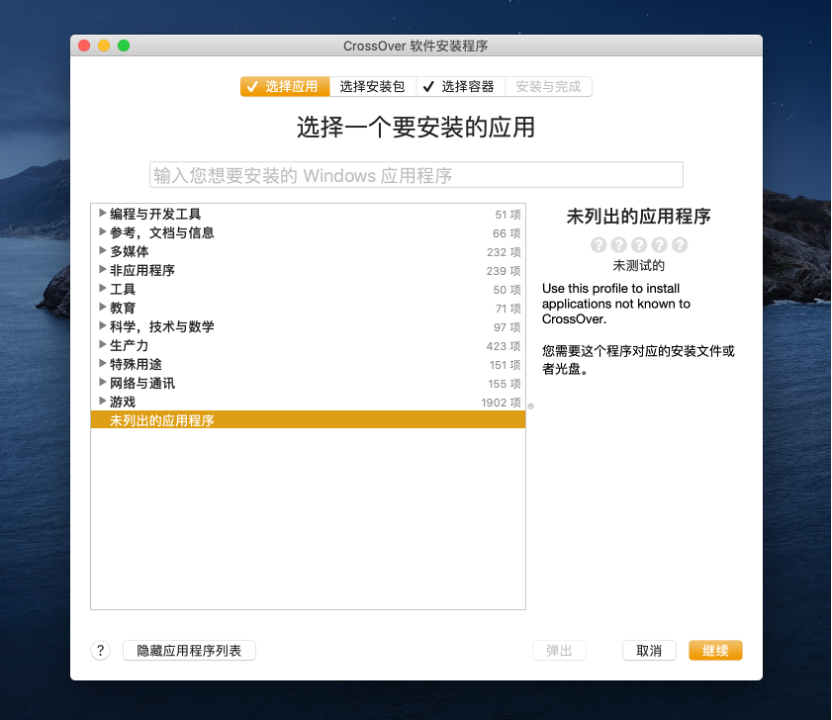Switch to the 选择应用 tab

pos(285,86)
